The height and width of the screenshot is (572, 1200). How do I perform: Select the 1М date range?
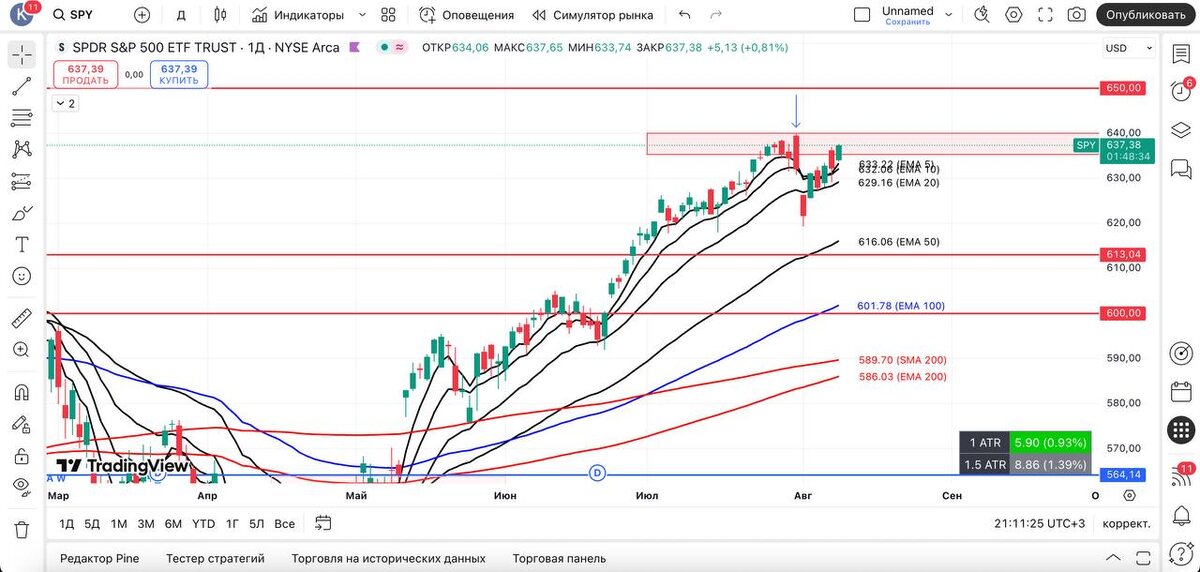pyautogui.click(x=119, y=523)
